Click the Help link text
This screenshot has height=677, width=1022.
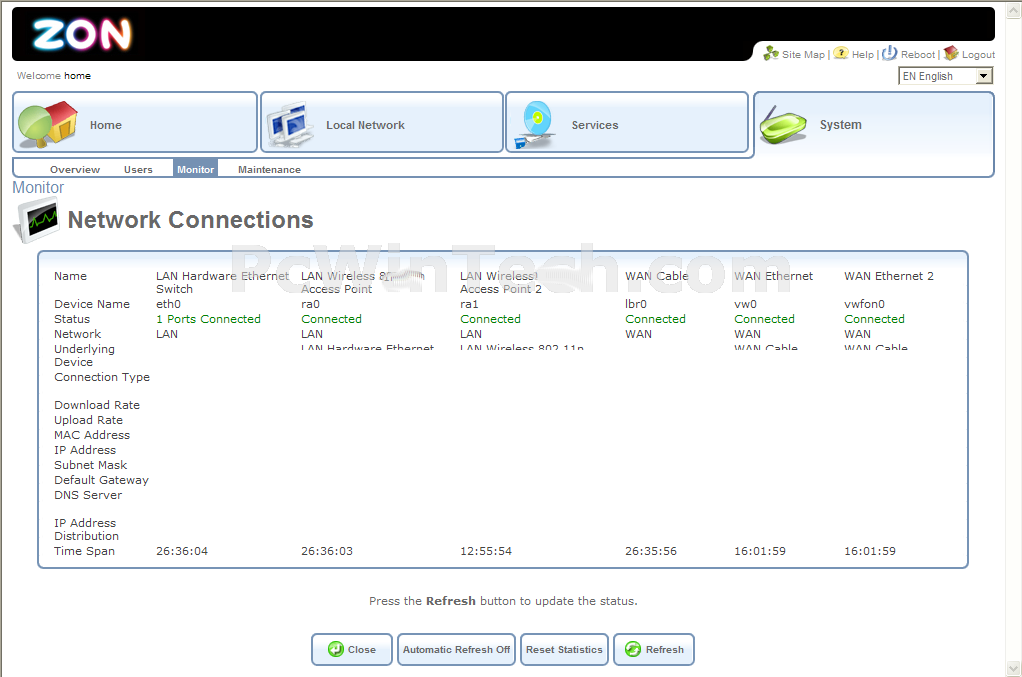(862, 55)
